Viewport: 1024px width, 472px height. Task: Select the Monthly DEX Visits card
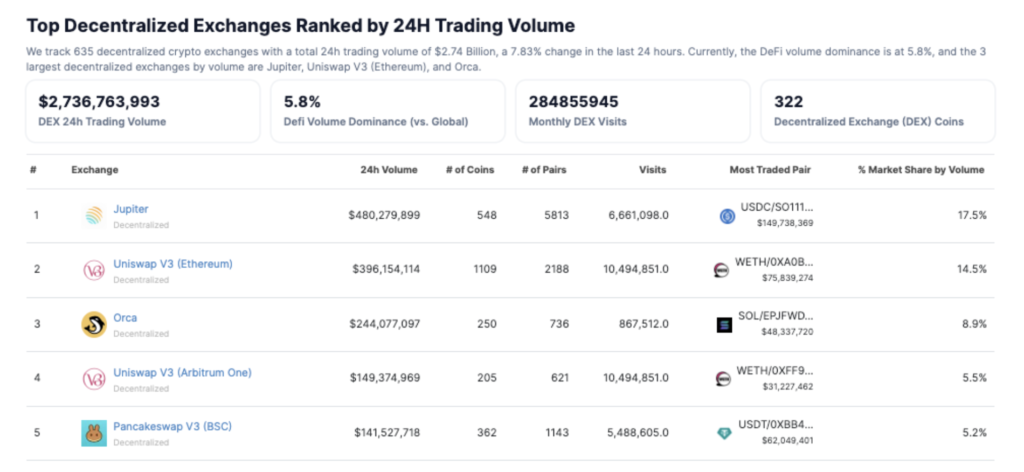632,111
